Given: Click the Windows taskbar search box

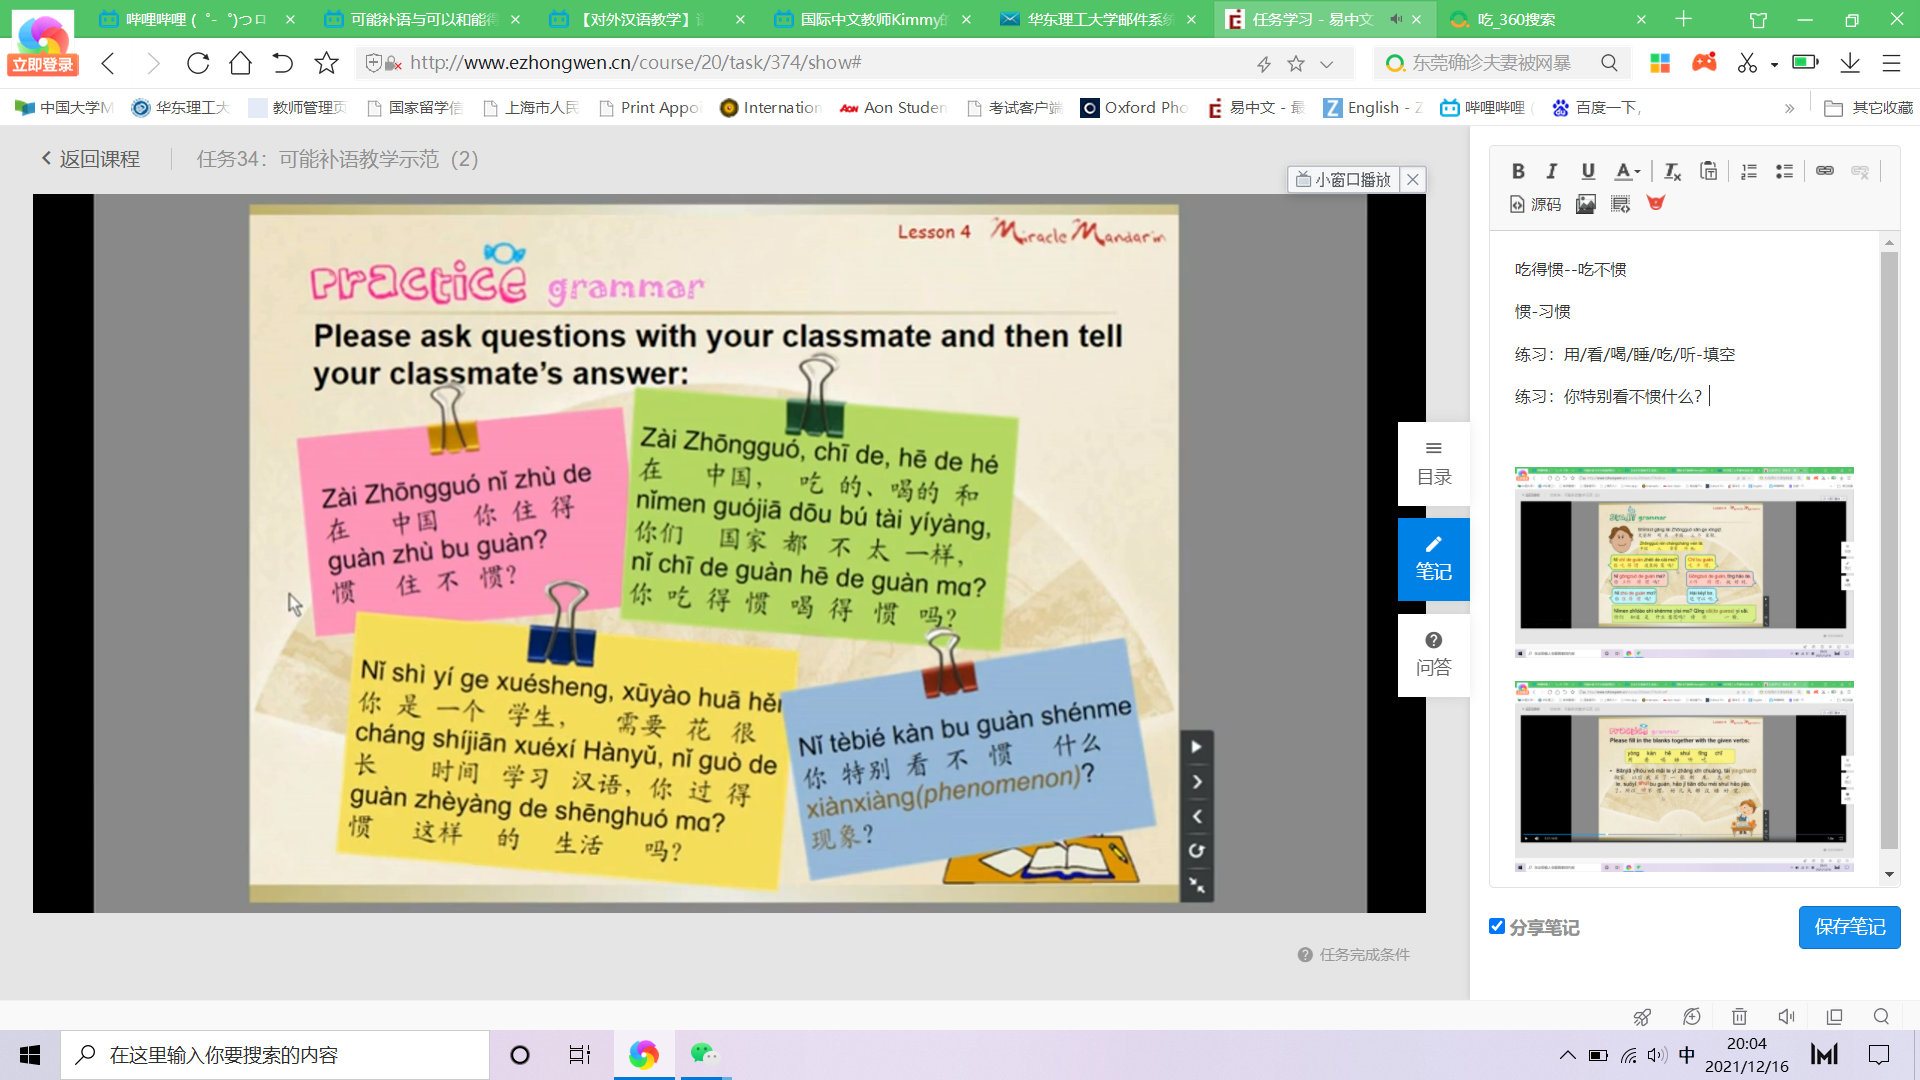Looking at the screenshot, I should click(x=275, y=1055).
